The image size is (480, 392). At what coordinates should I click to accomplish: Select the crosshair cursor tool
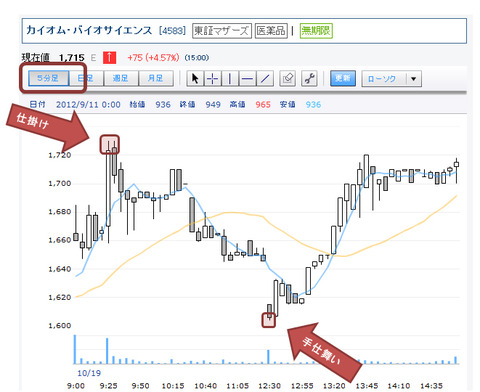coord(212,79)
